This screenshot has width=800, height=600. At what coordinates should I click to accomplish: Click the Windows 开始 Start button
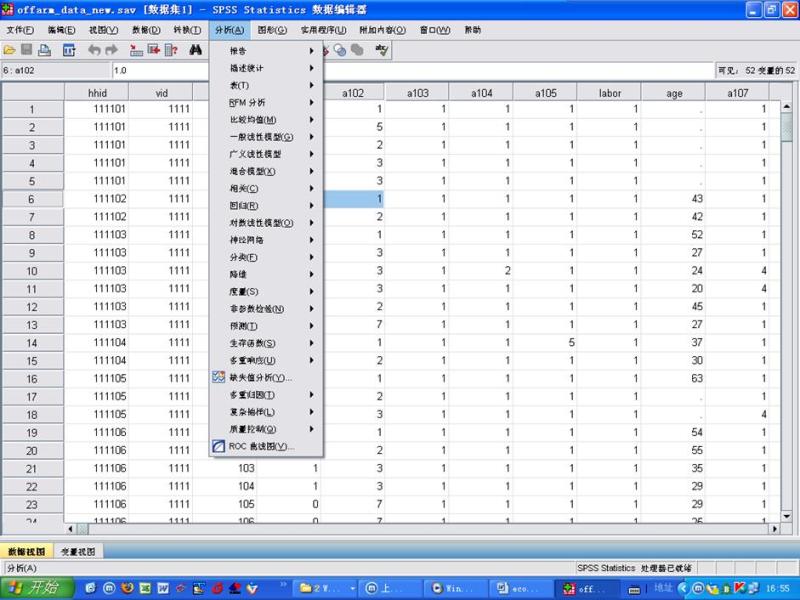click(x=37, y=588)
